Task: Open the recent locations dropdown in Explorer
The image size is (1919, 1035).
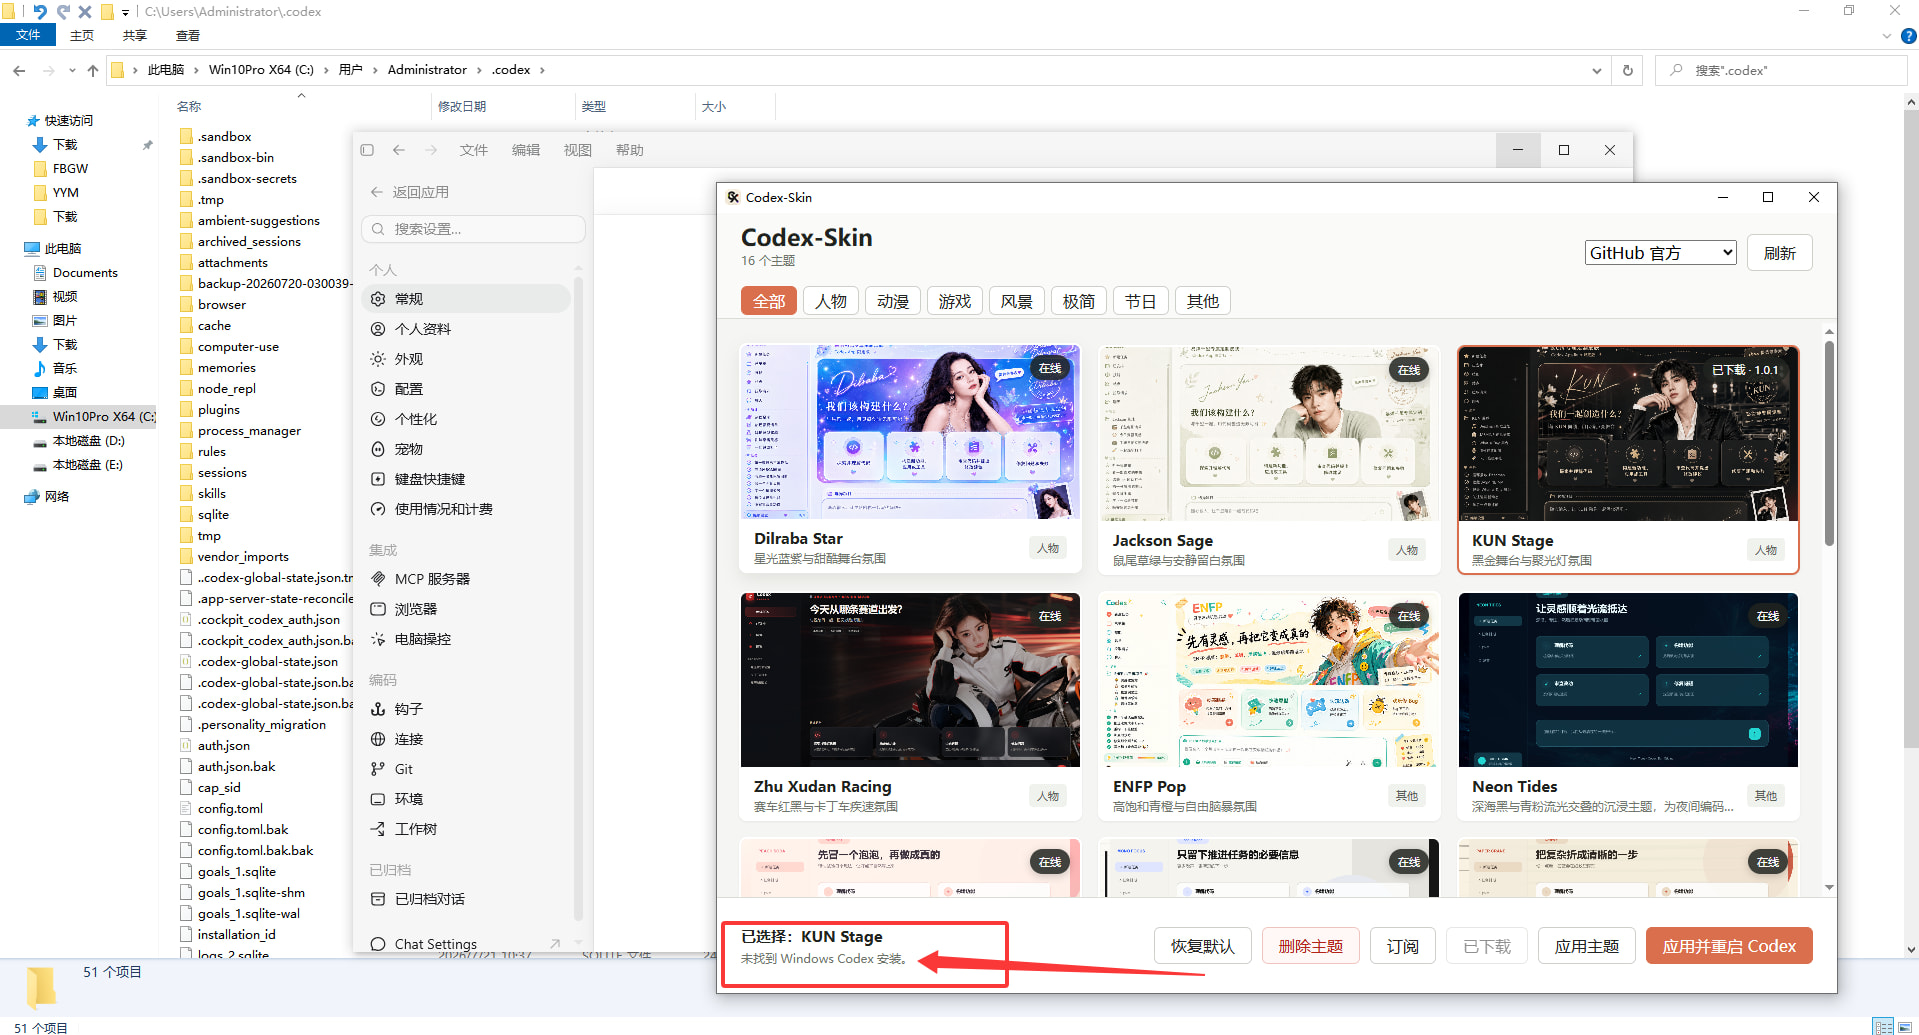Action: (x=72, y=70)
